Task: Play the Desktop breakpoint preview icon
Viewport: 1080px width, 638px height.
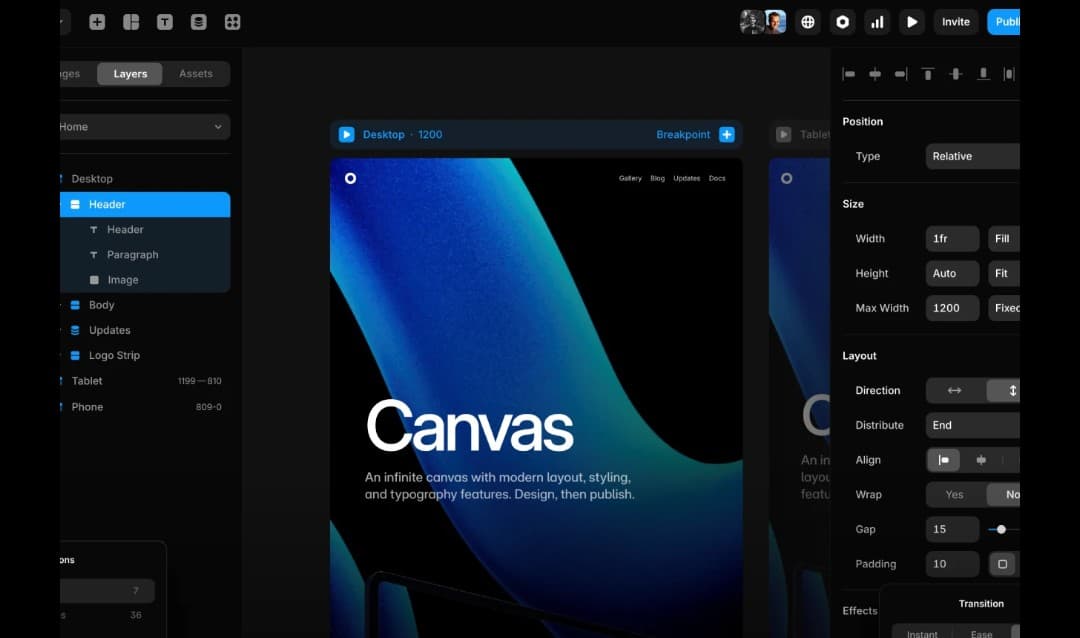Action: 346,134
